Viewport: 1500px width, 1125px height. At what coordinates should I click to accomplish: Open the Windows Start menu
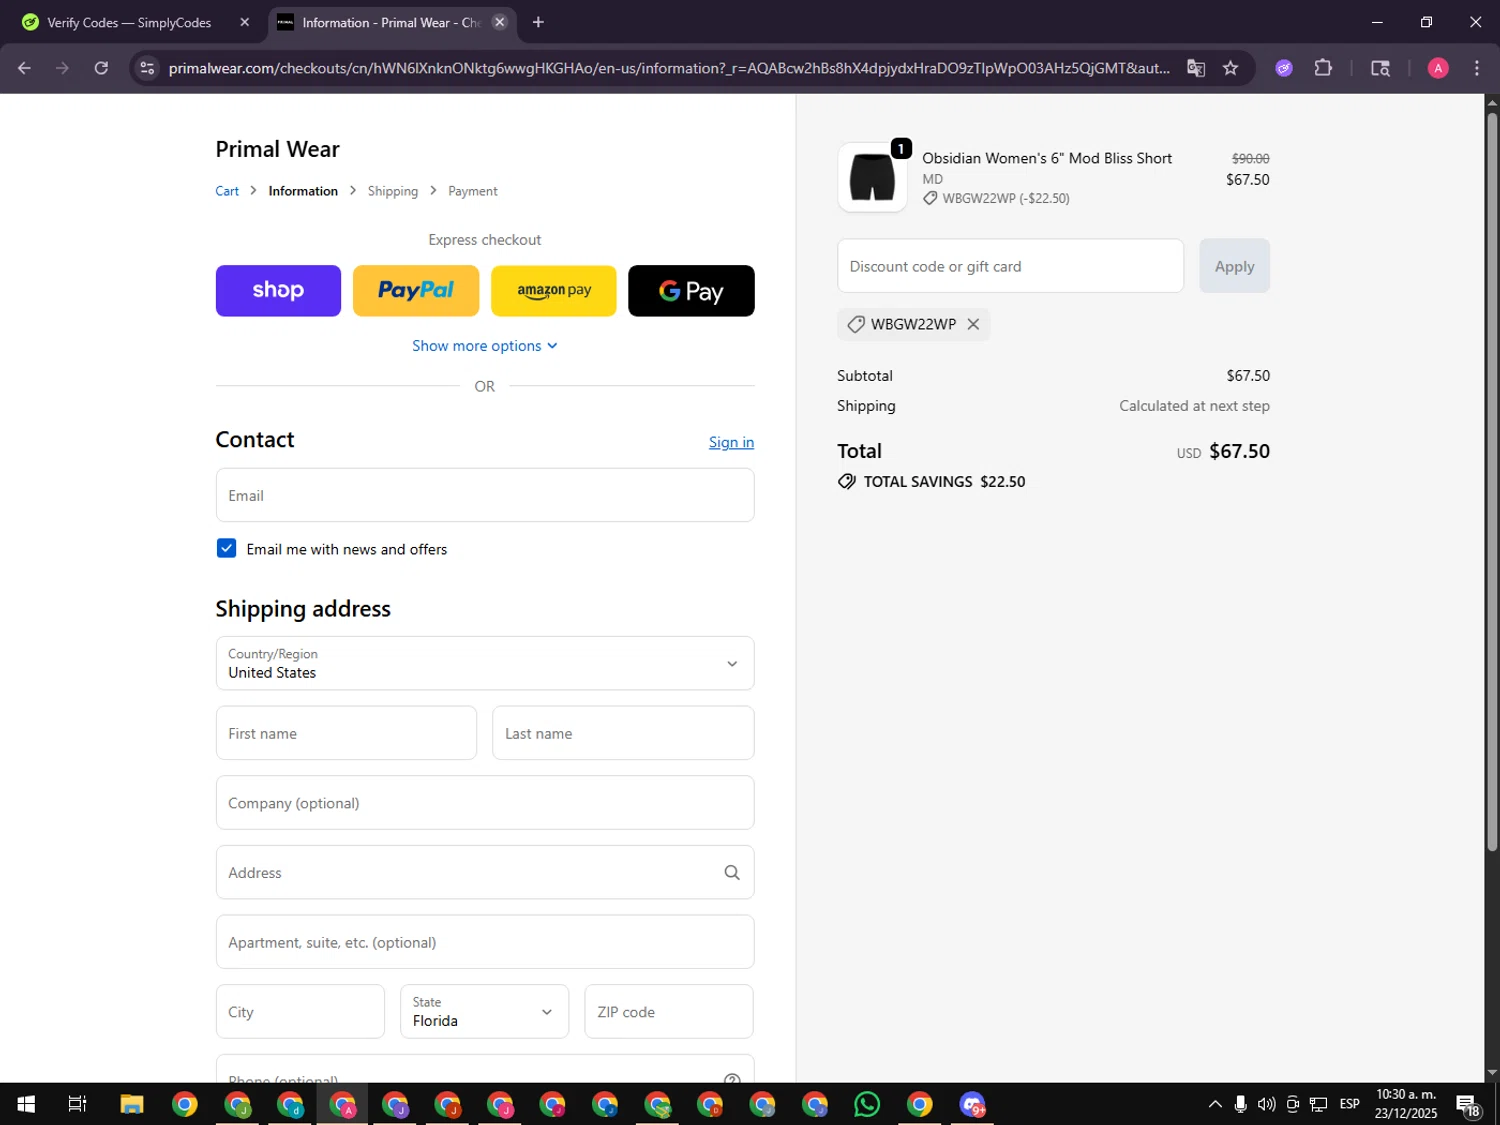coord(26,1104)
